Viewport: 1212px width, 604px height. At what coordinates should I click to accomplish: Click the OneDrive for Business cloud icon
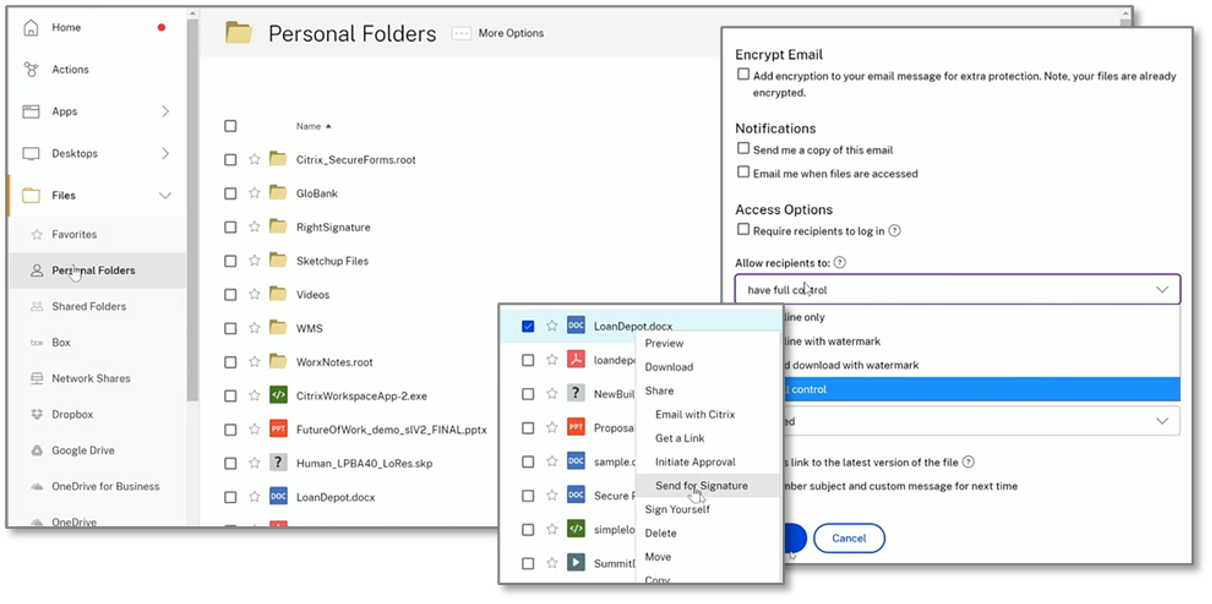coord(37,486)
